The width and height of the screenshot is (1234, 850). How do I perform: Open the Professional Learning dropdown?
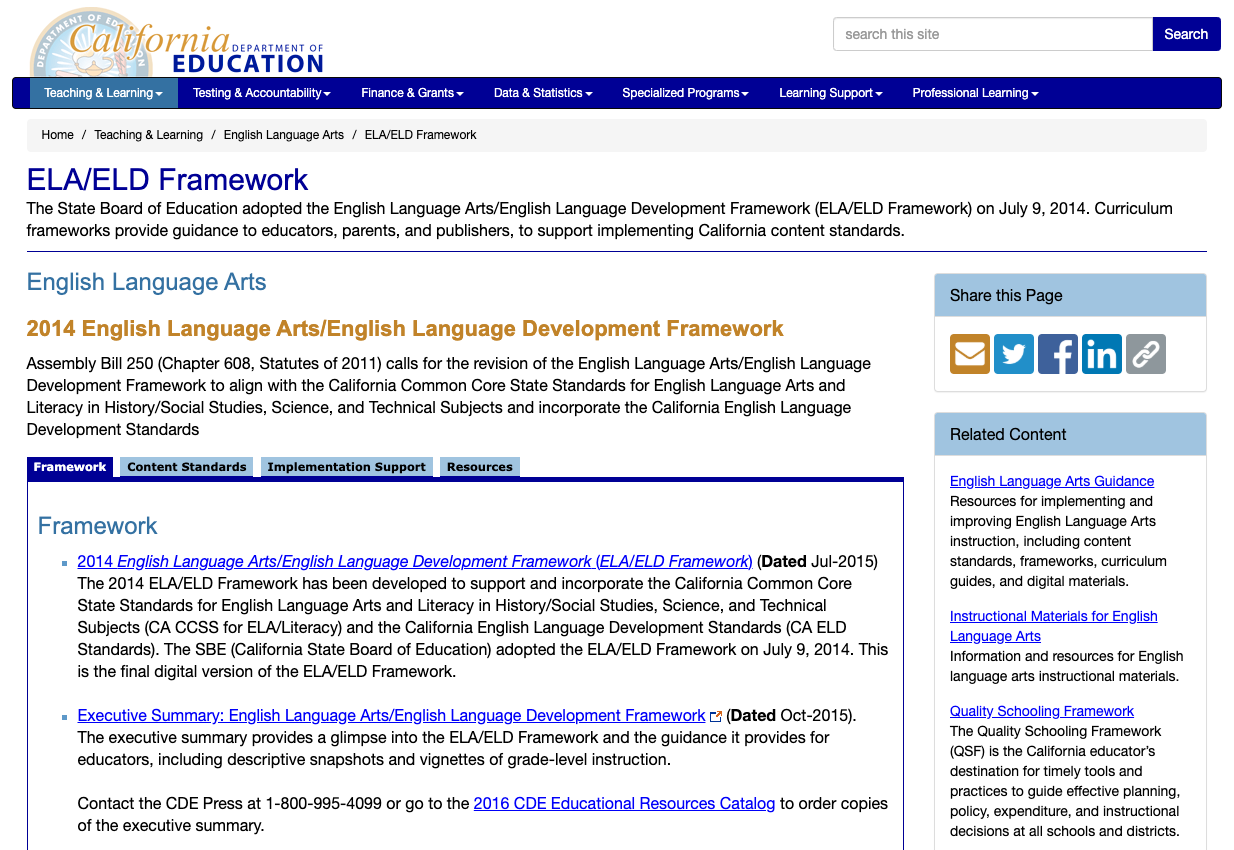click(974, 92)
